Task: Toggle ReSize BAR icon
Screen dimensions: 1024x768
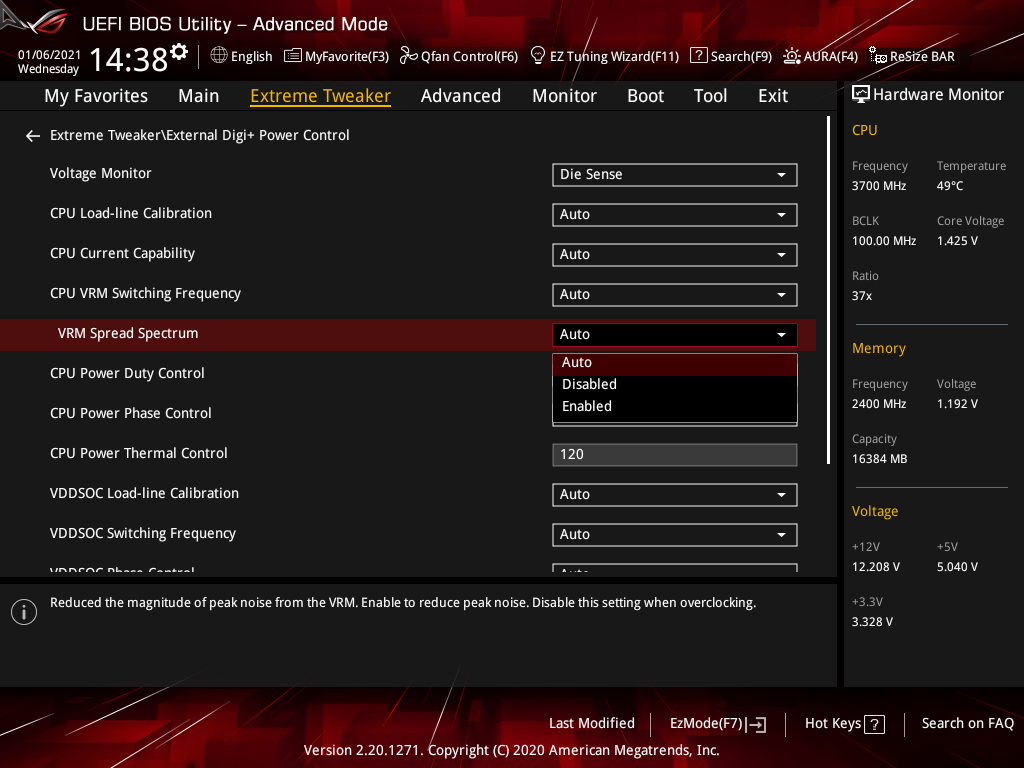Action: click(878, 56)
